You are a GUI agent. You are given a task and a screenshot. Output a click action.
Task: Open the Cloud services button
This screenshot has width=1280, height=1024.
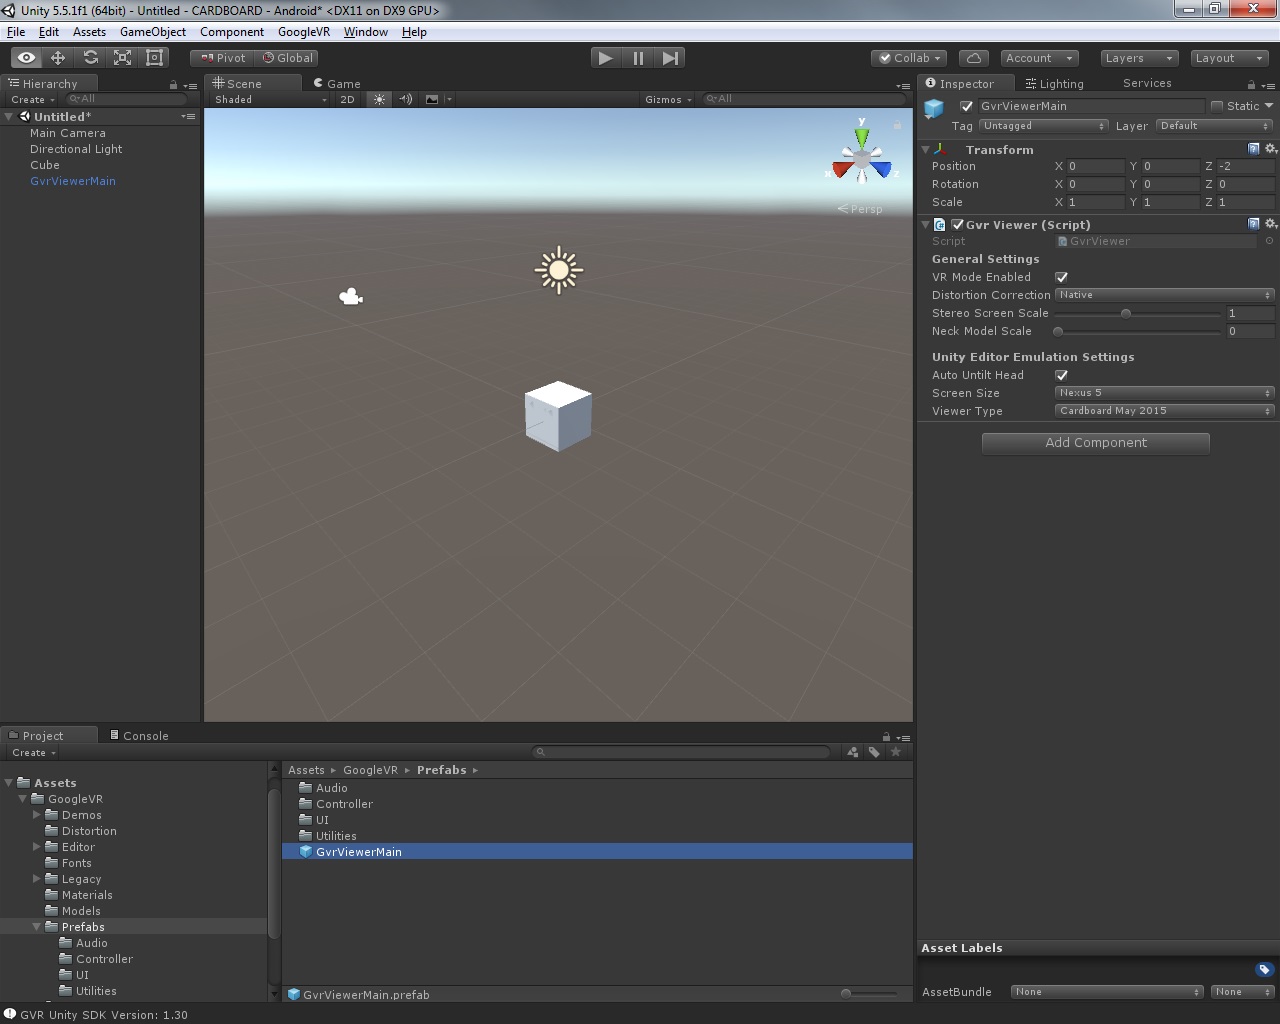tap(974, 58)
